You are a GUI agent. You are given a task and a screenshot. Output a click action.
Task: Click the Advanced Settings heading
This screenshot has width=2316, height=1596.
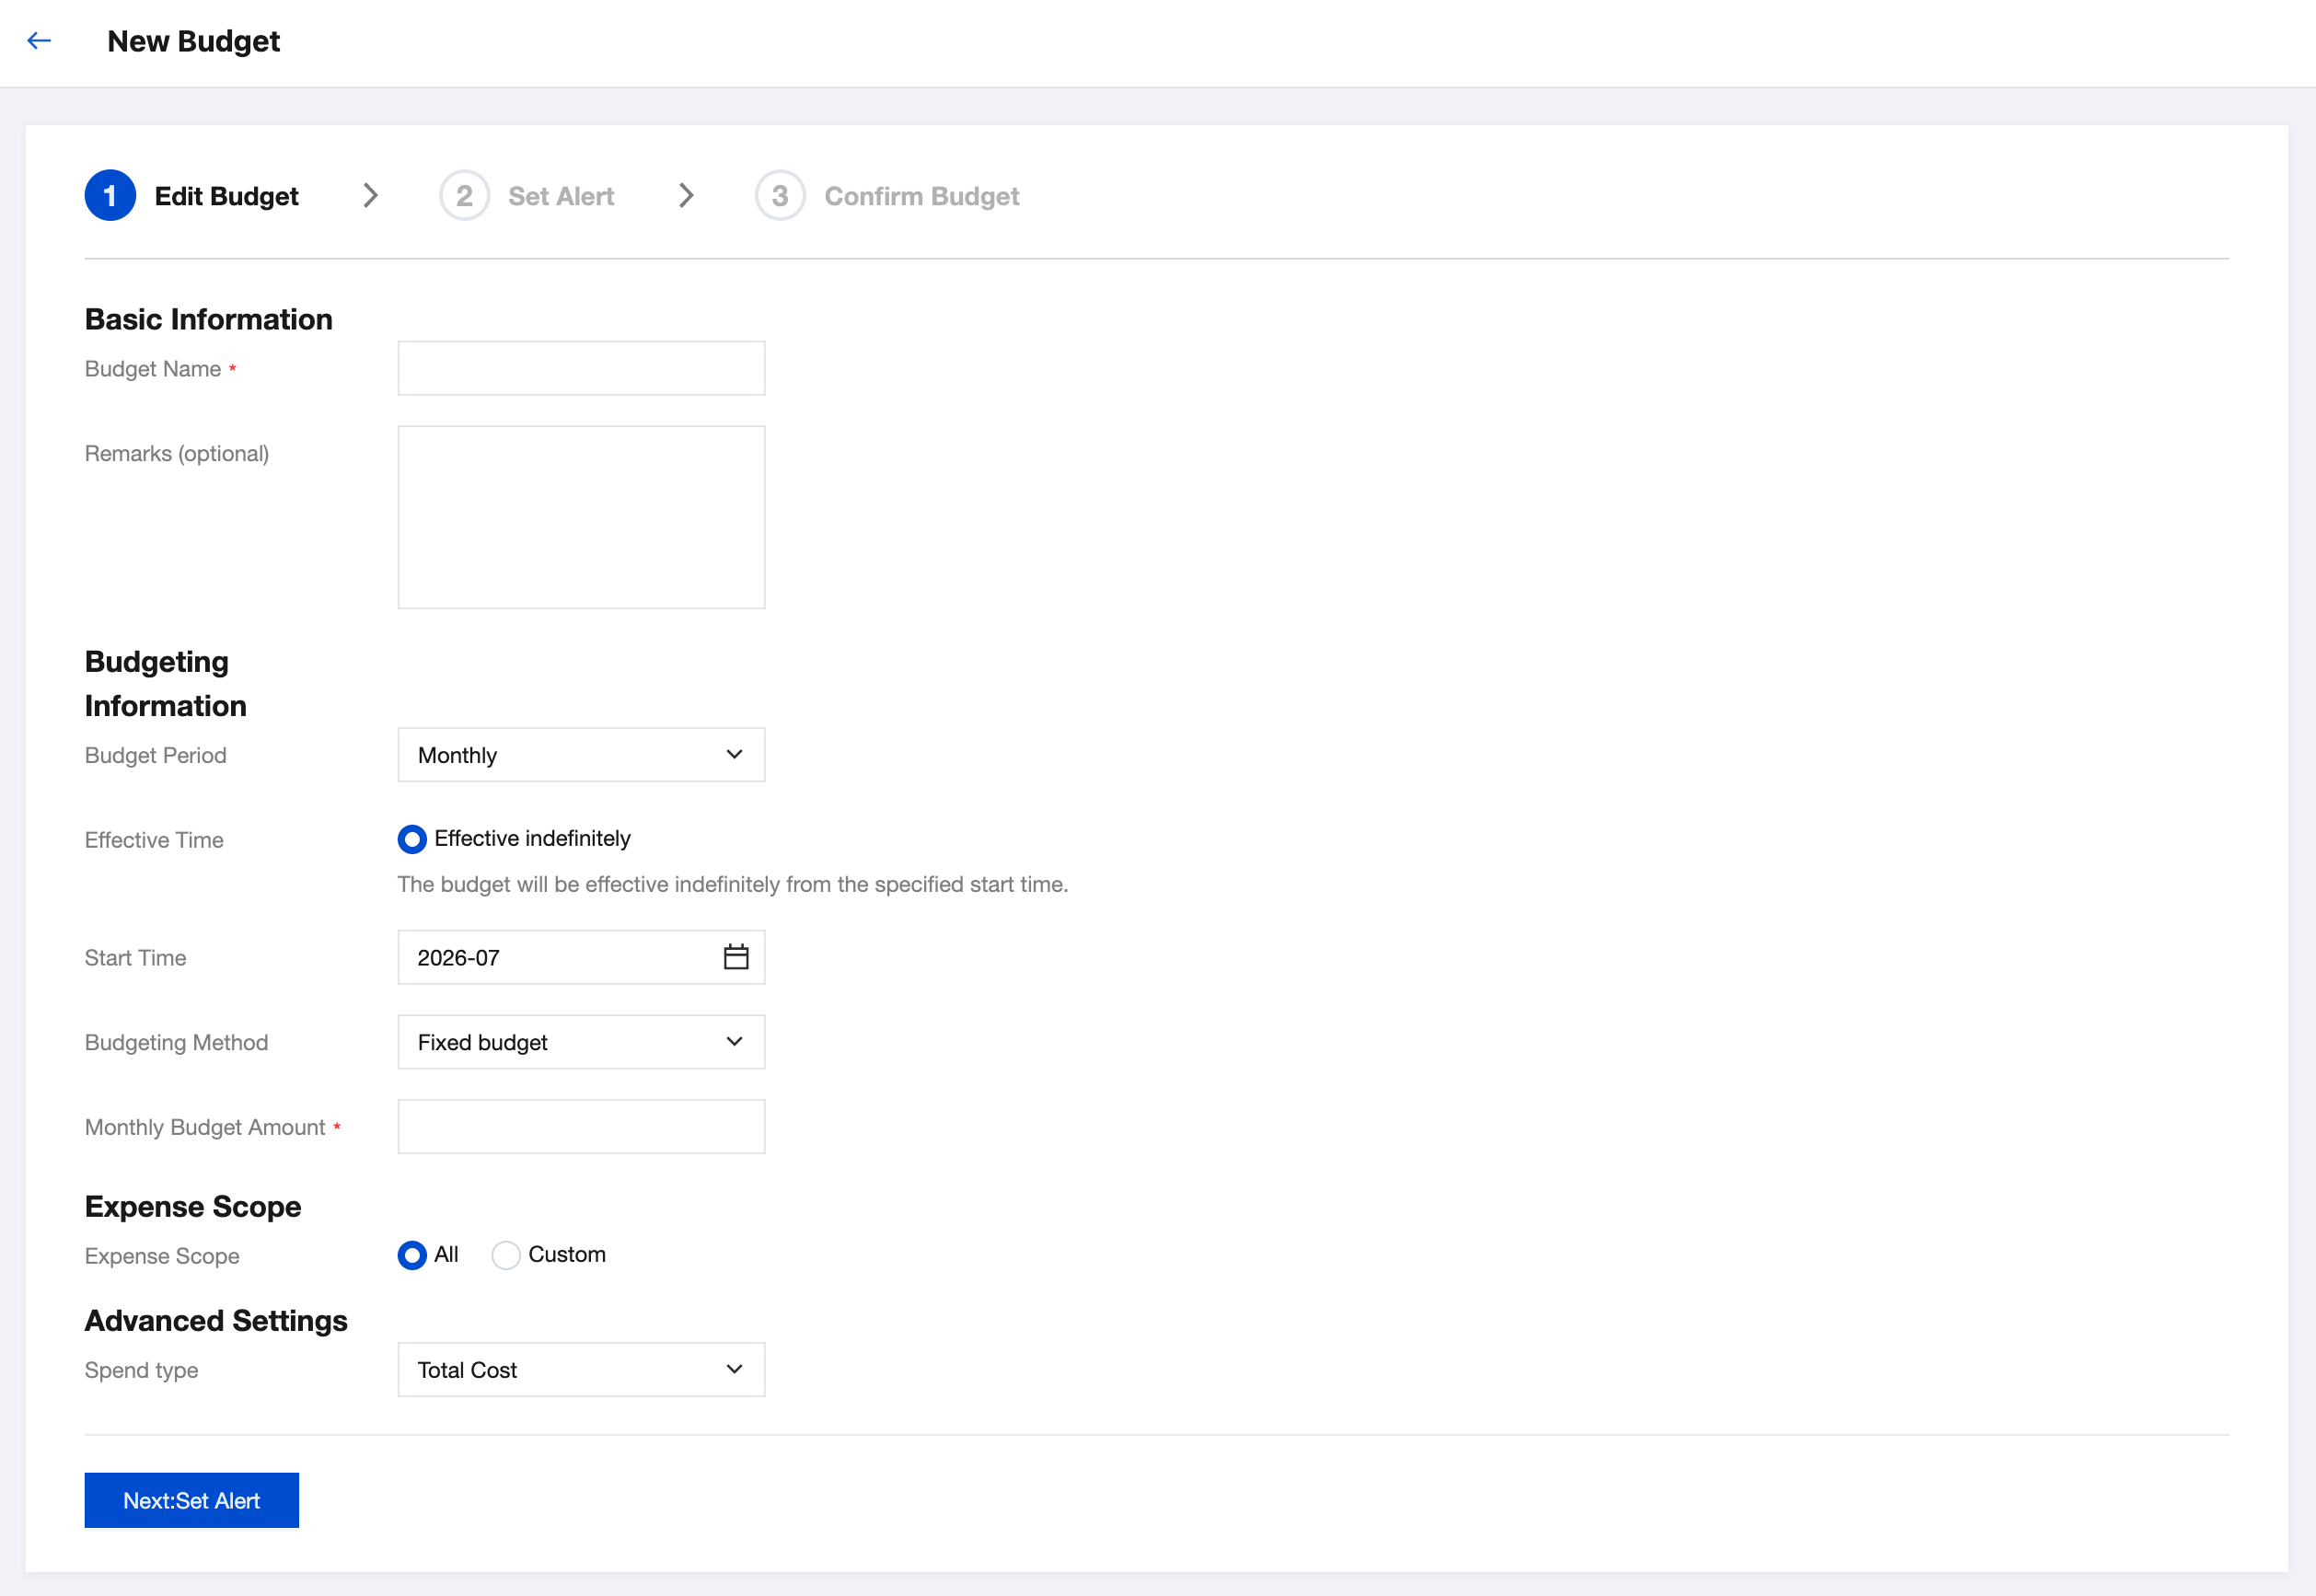point(216,1321)
